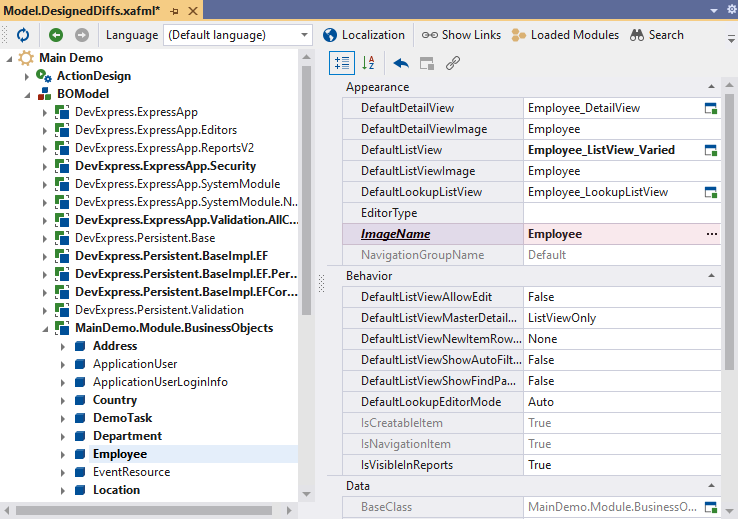Image resolution: width=738 pixels, height=519 pixels.
Task: Go back with the green arrow
Action: [x=56, y=35]
